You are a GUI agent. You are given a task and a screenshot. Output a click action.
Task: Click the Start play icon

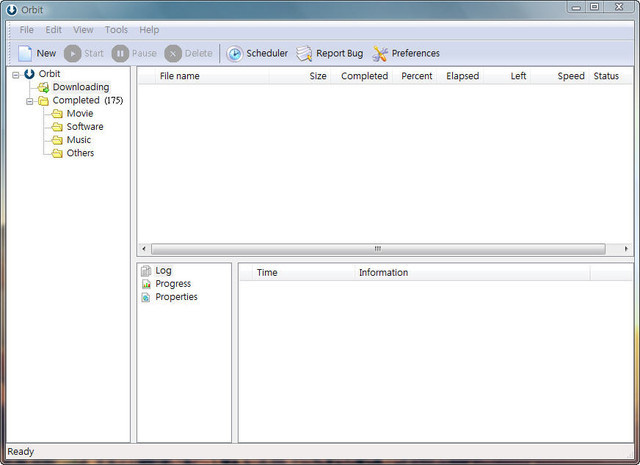pos(73,53)
